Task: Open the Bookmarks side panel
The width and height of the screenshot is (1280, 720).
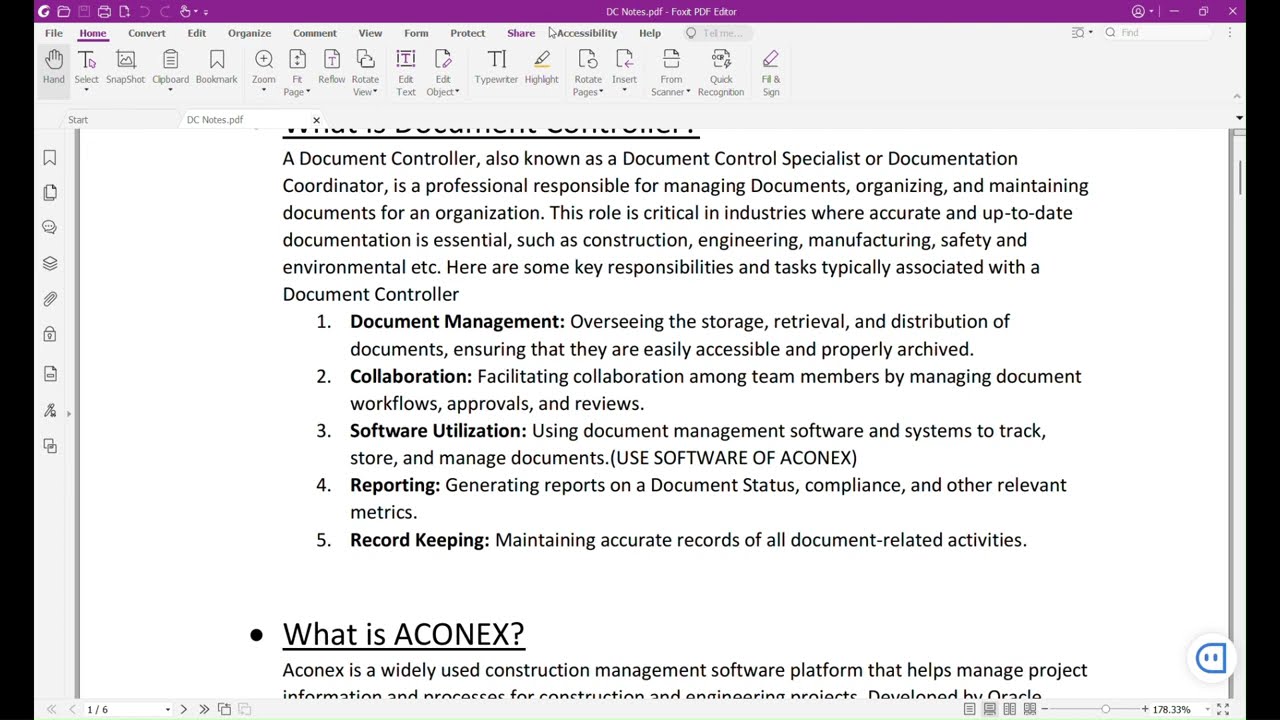Action: tap(50, 158)
